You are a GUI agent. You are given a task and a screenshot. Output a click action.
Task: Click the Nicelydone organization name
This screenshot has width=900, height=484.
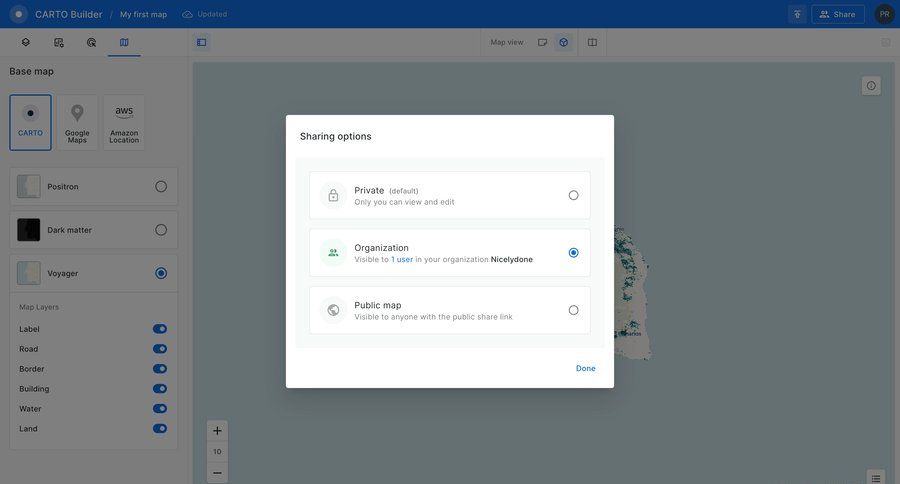click(511, 260)
